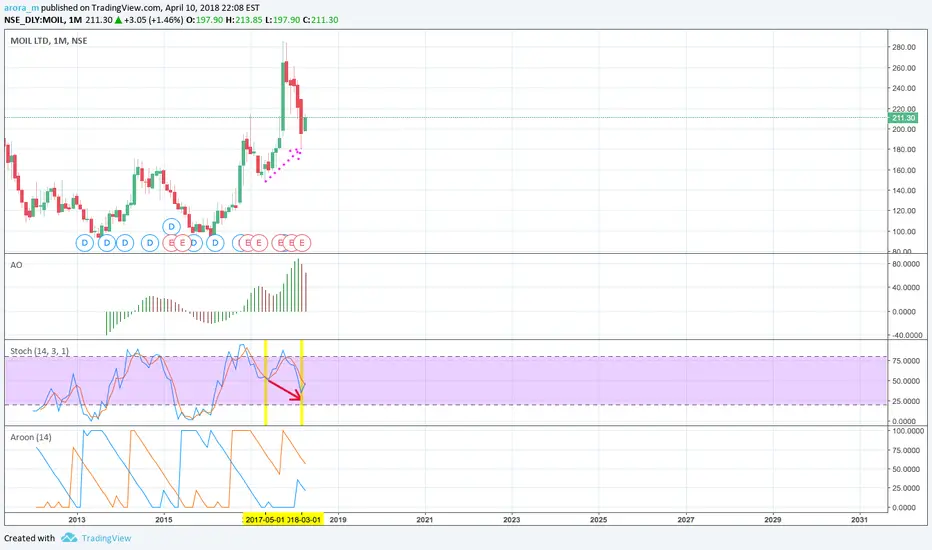Click the green 211.30 current price label
This screenshot has height=550, width=932.
[x=903, y=118]
